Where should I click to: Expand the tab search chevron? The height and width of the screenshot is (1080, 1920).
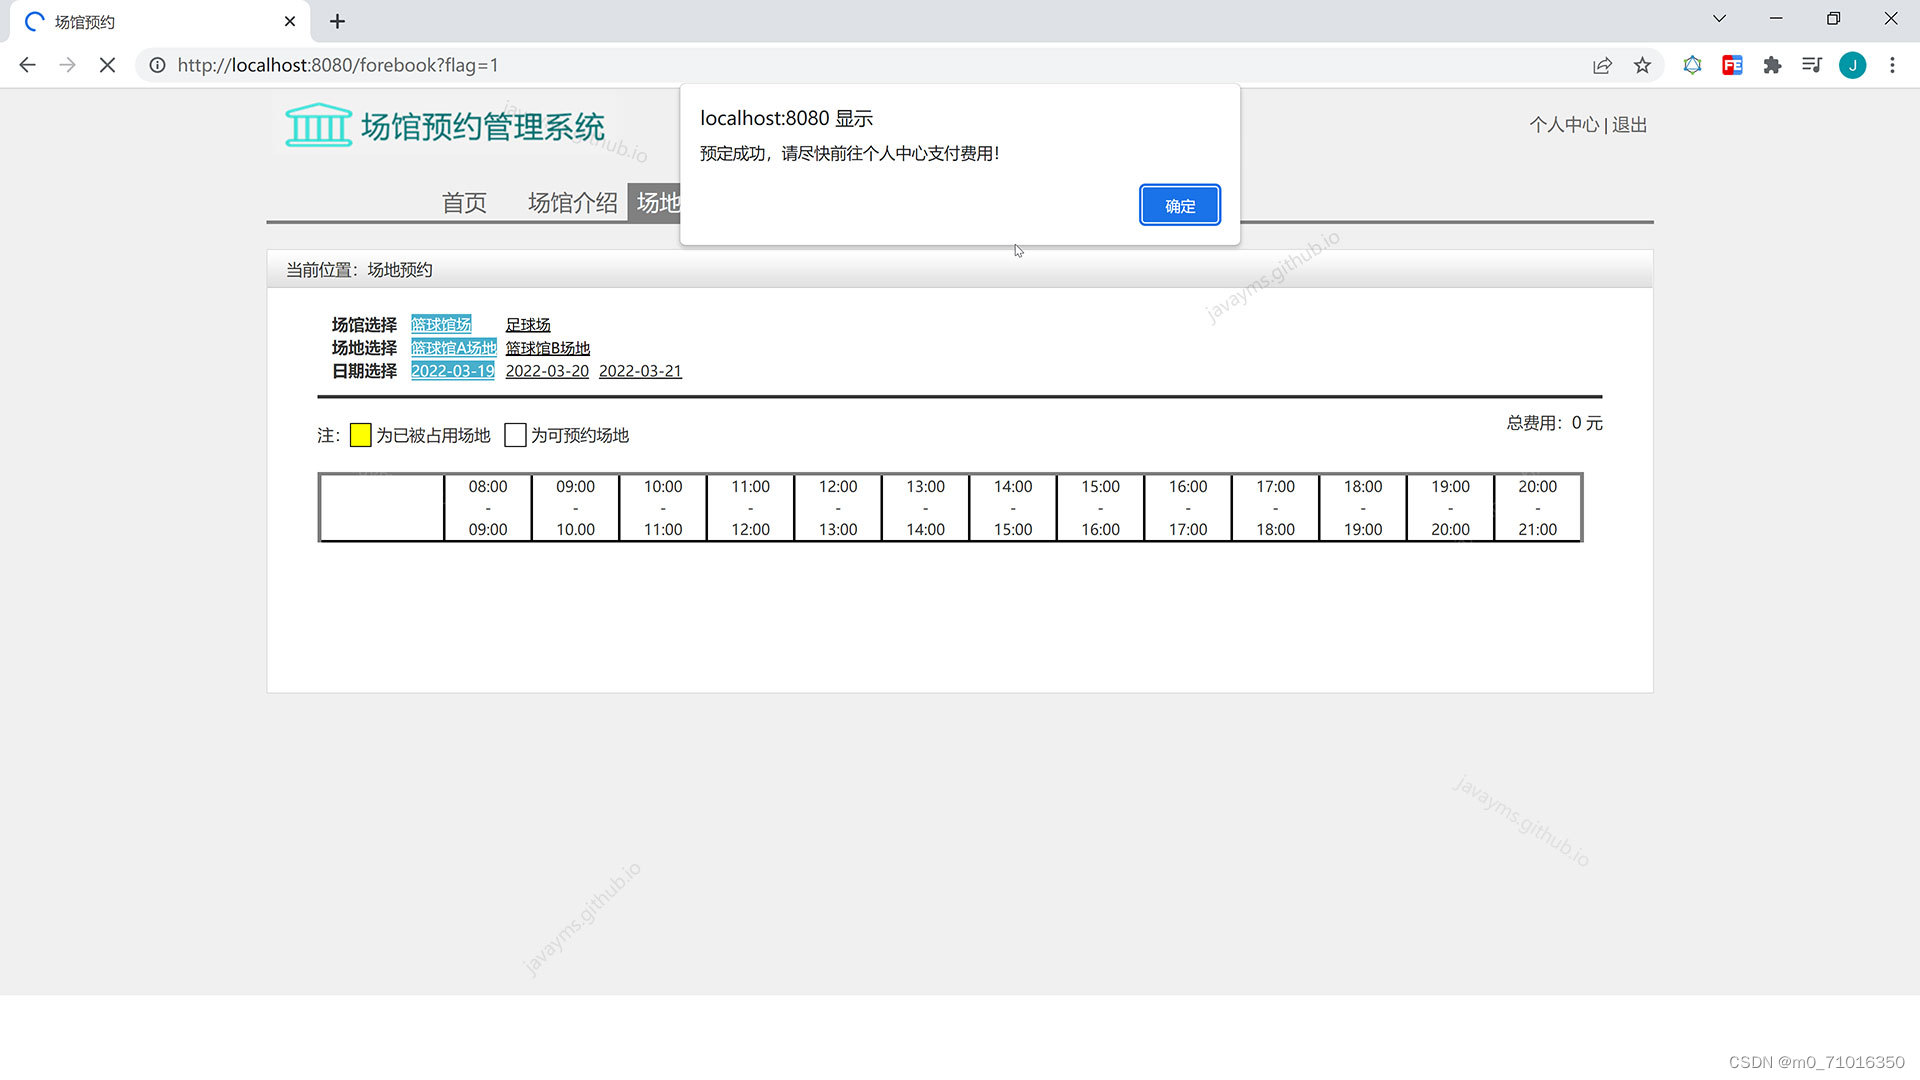tap(1719, 19)
